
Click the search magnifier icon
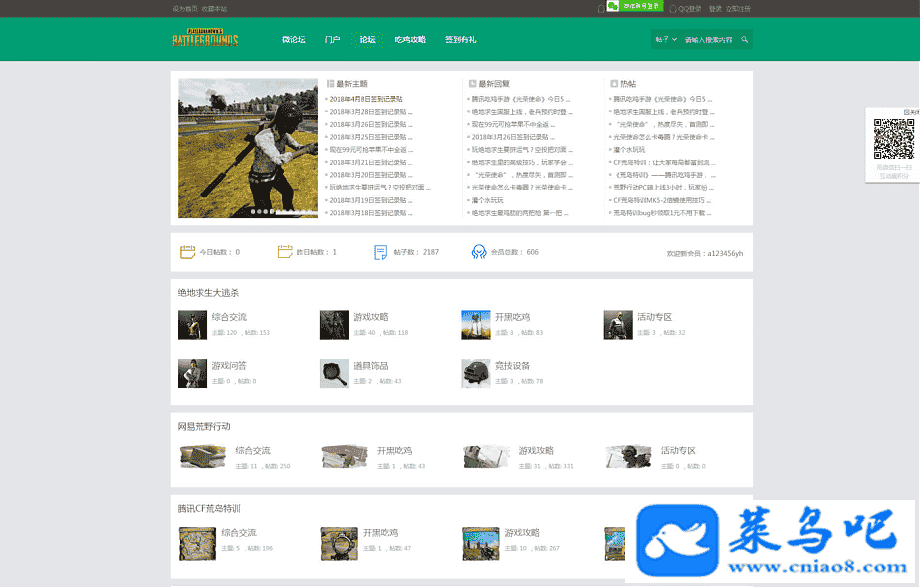click(x=744, y=40)
